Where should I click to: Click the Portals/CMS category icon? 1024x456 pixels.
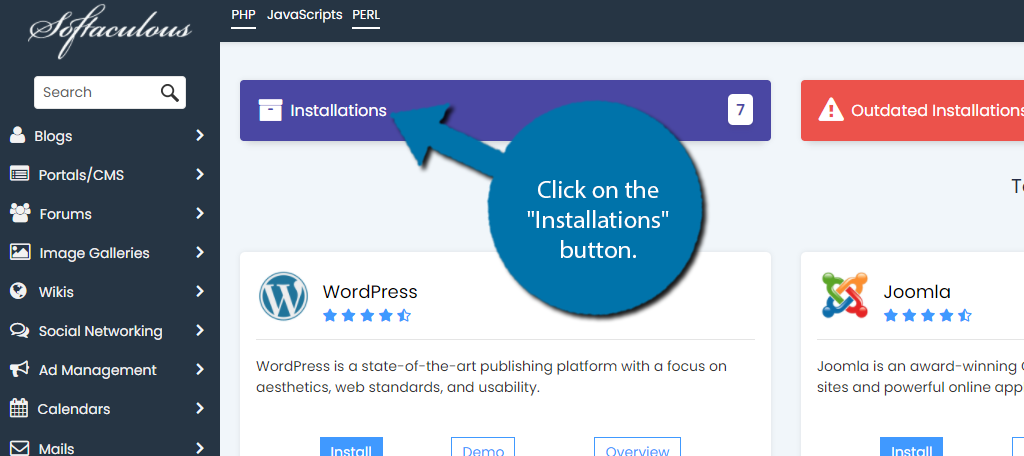(19, 174)
